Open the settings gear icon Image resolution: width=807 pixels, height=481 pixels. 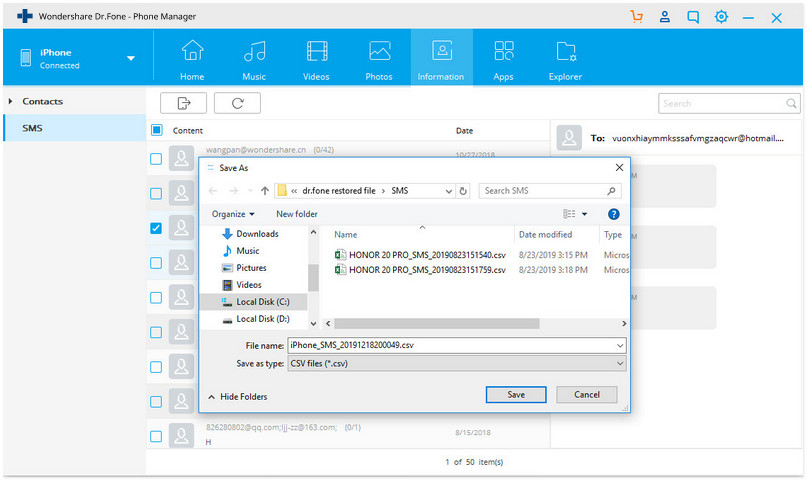[x=721, y=17]
